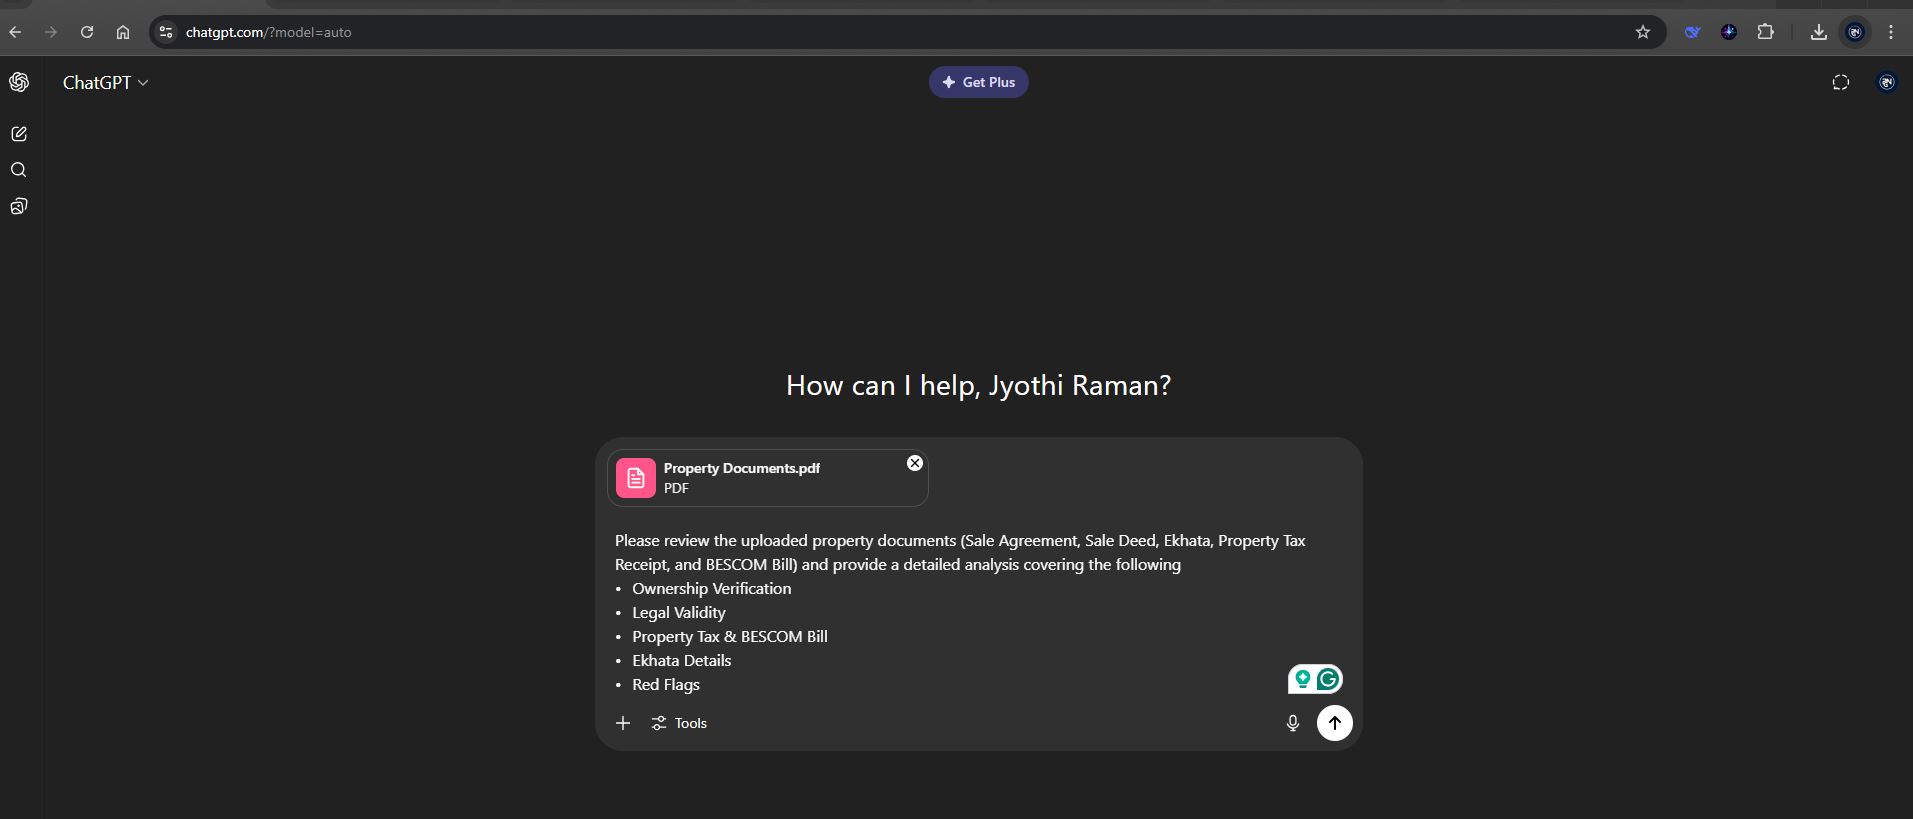Remove the Property Documents.pdf attachment
This screenshot has height=819, width=1913.
[x=914, y=463]
